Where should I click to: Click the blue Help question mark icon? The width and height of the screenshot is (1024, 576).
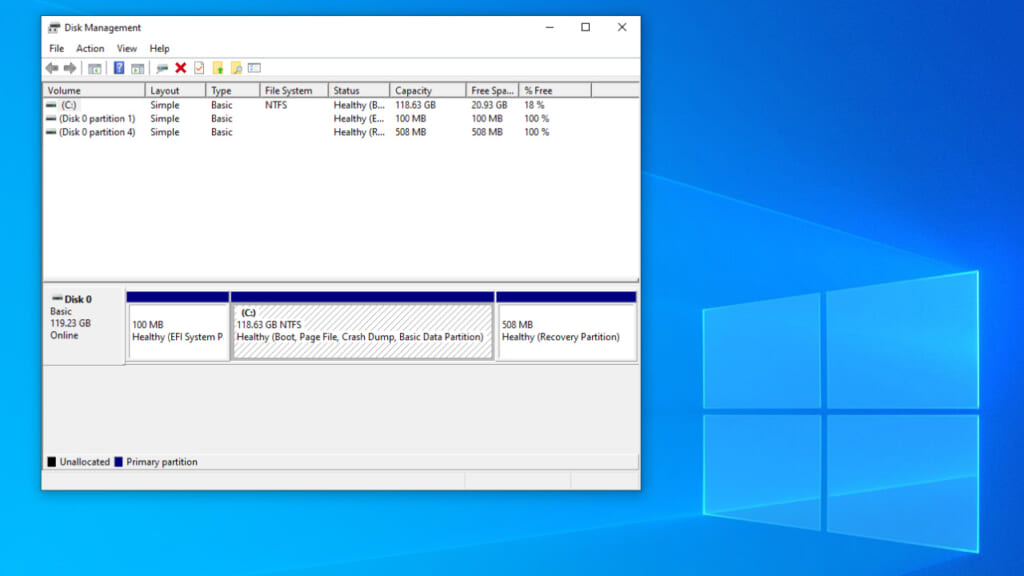pos(119,68)
